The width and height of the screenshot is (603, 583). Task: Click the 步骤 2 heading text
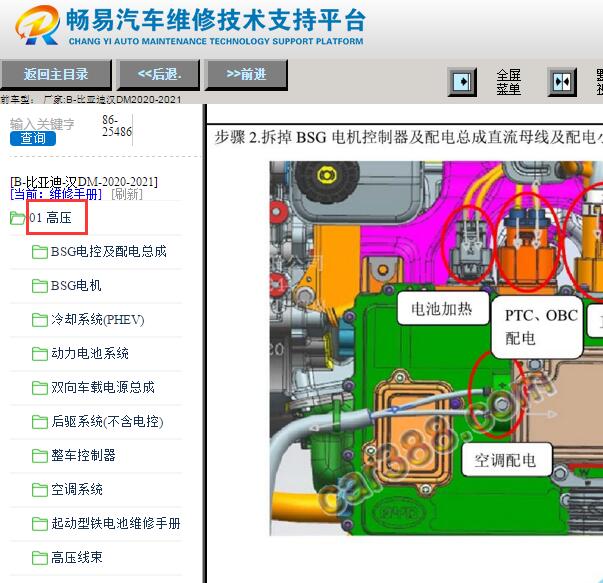click(x=408, y=137)
